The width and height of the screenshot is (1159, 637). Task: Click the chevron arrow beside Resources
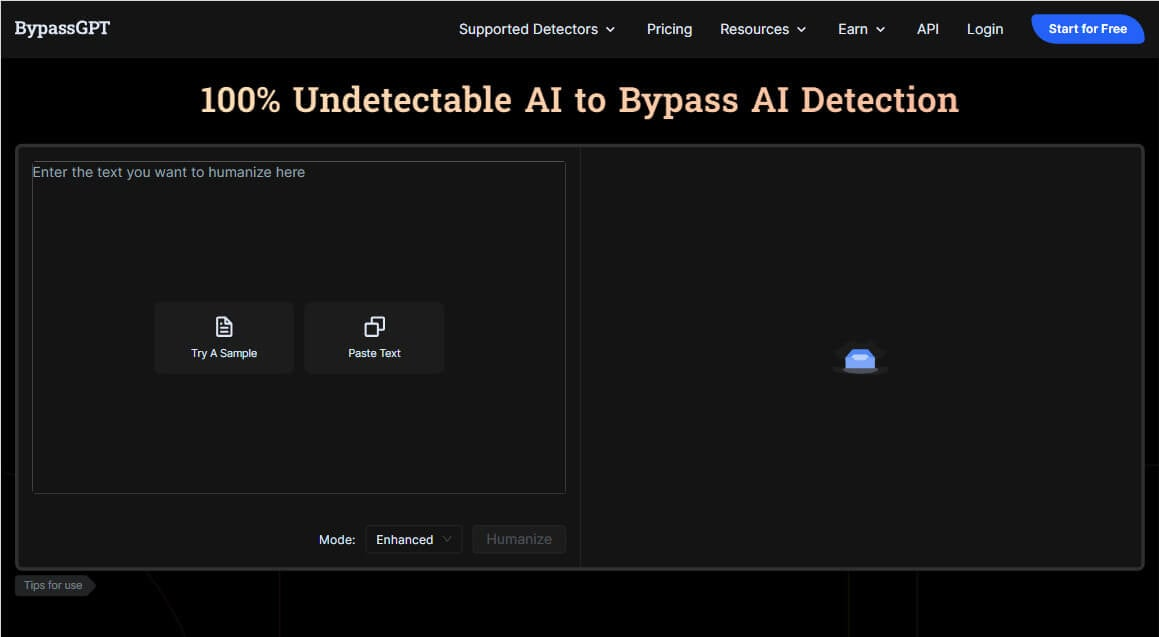point(801,30)
